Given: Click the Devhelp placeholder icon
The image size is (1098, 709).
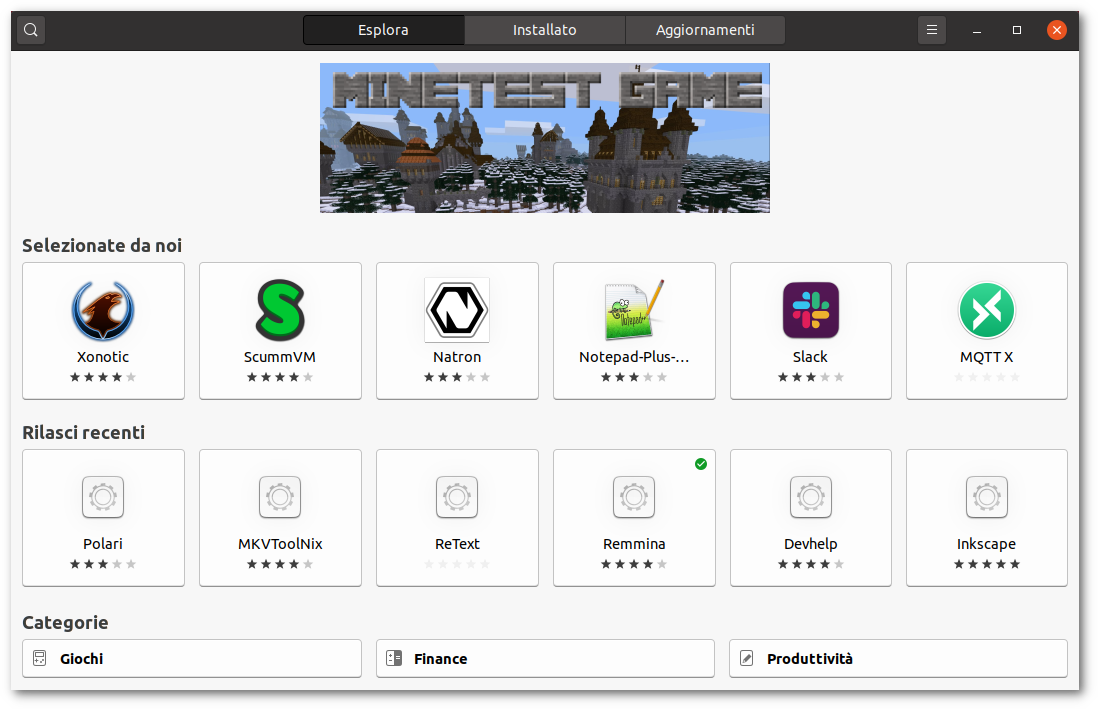Looking at the screenshot, I should [811, 497].
